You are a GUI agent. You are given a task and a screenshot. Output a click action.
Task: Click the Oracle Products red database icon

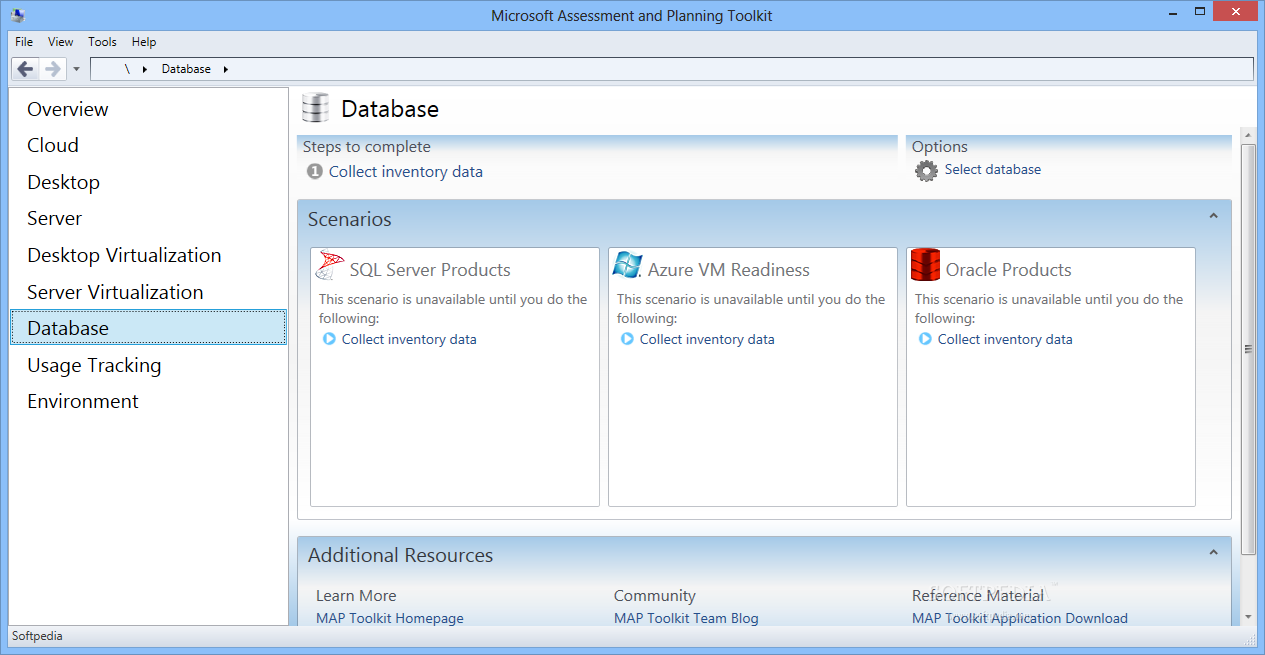tap(925, 266)
